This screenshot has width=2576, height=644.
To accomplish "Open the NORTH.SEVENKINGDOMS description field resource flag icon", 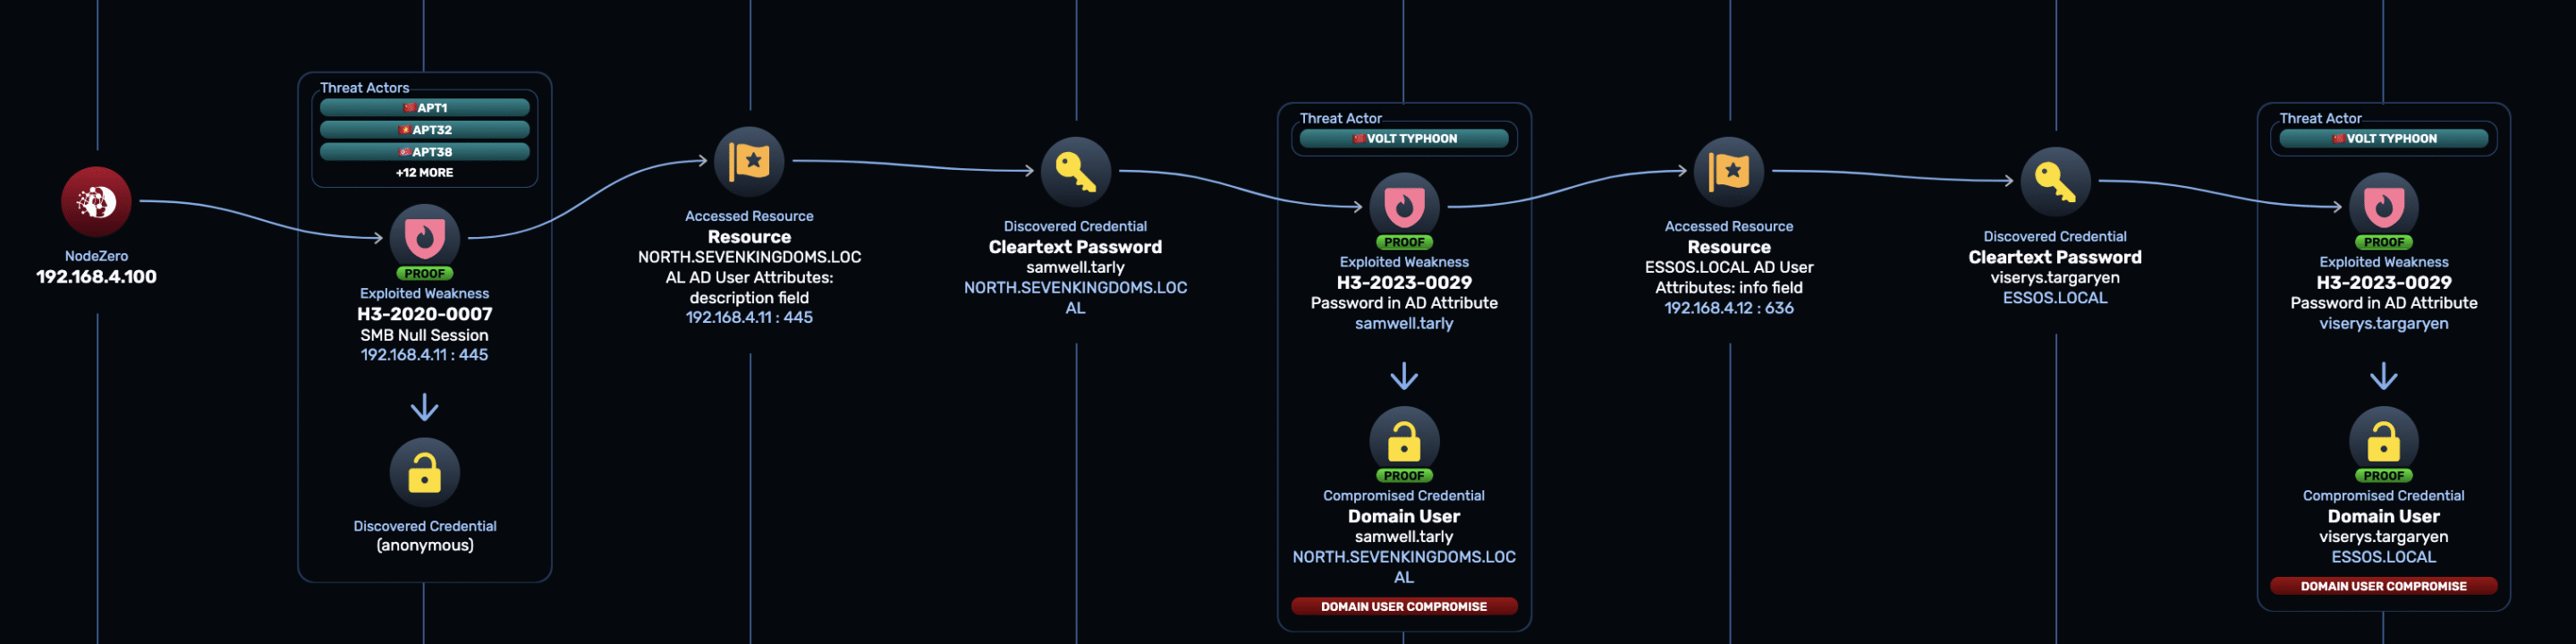I will coord(749,161).
